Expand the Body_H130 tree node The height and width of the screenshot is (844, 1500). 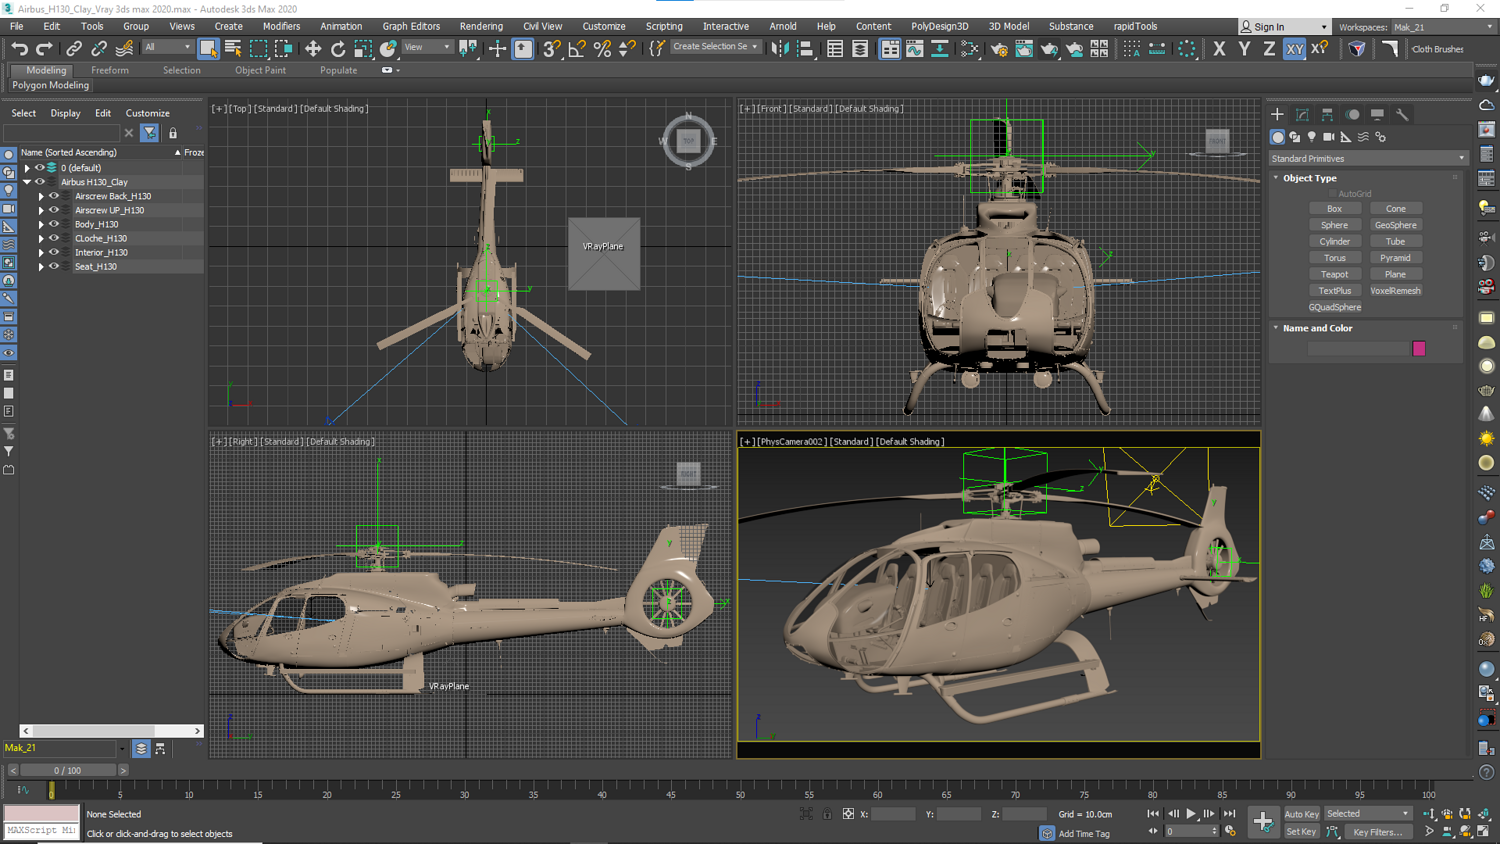coord(41,224)
